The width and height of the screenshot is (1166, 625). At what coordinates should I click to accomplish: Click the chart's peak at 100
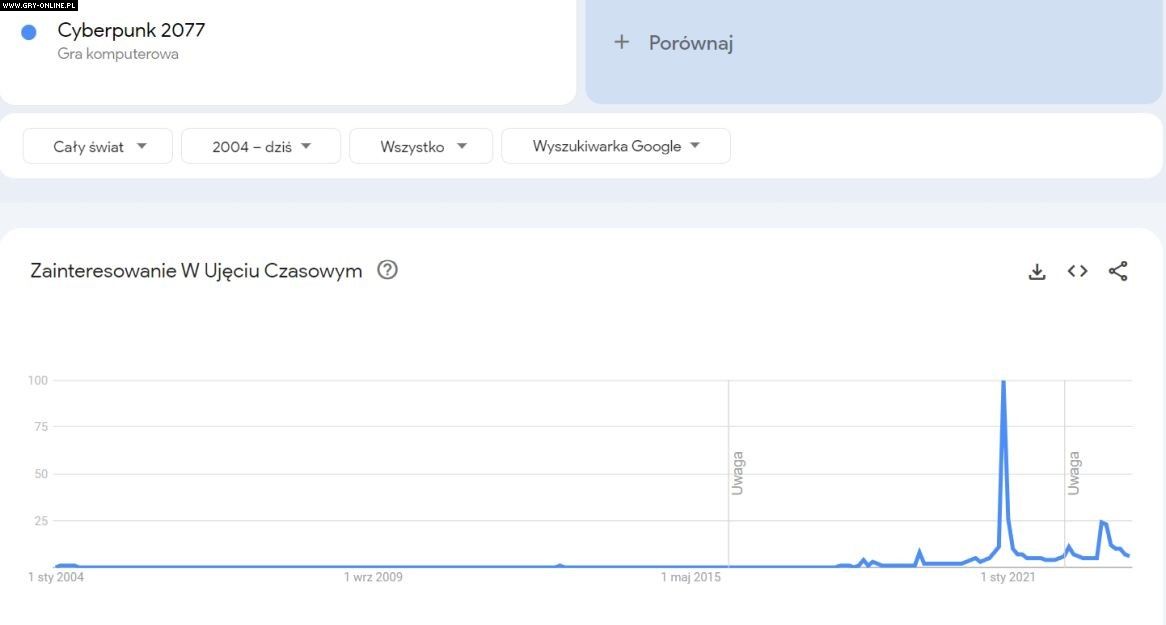click(x=1003, y=382)
